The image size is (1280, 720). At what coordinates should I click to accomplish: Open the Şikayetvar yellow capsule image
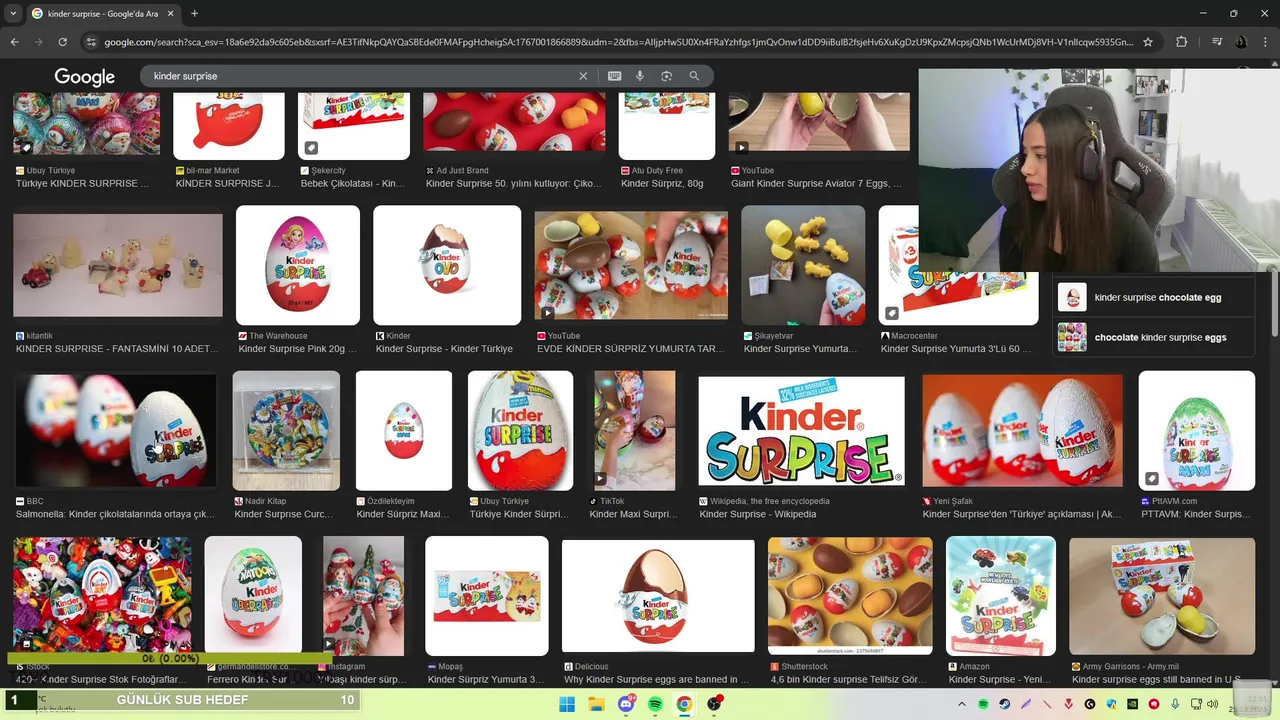803,265
